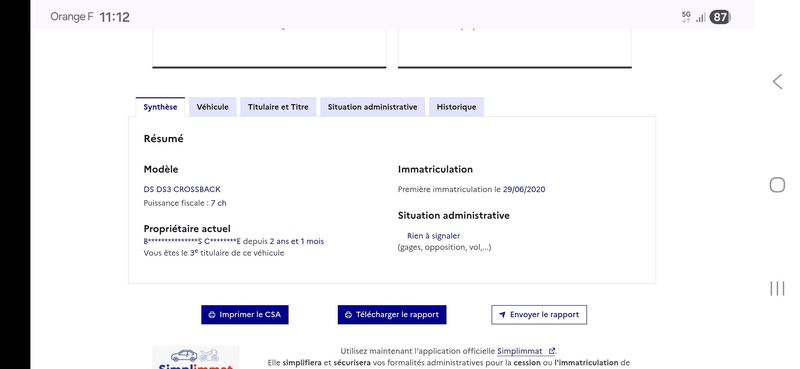Screen dimensions: 800x369
Task: Click the Télécharger le rapport button
Action: point(392,315)
